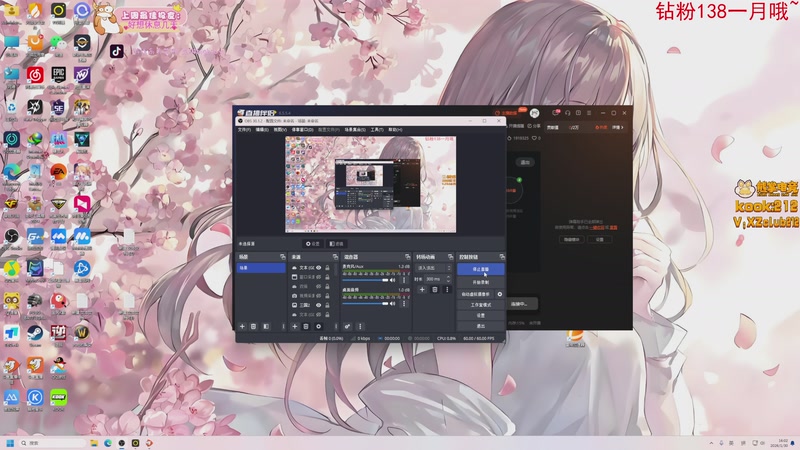This screenshot has width=800, height=450.
Task: Click Stop Streaming button in OBS
Action: pos(481,269)
